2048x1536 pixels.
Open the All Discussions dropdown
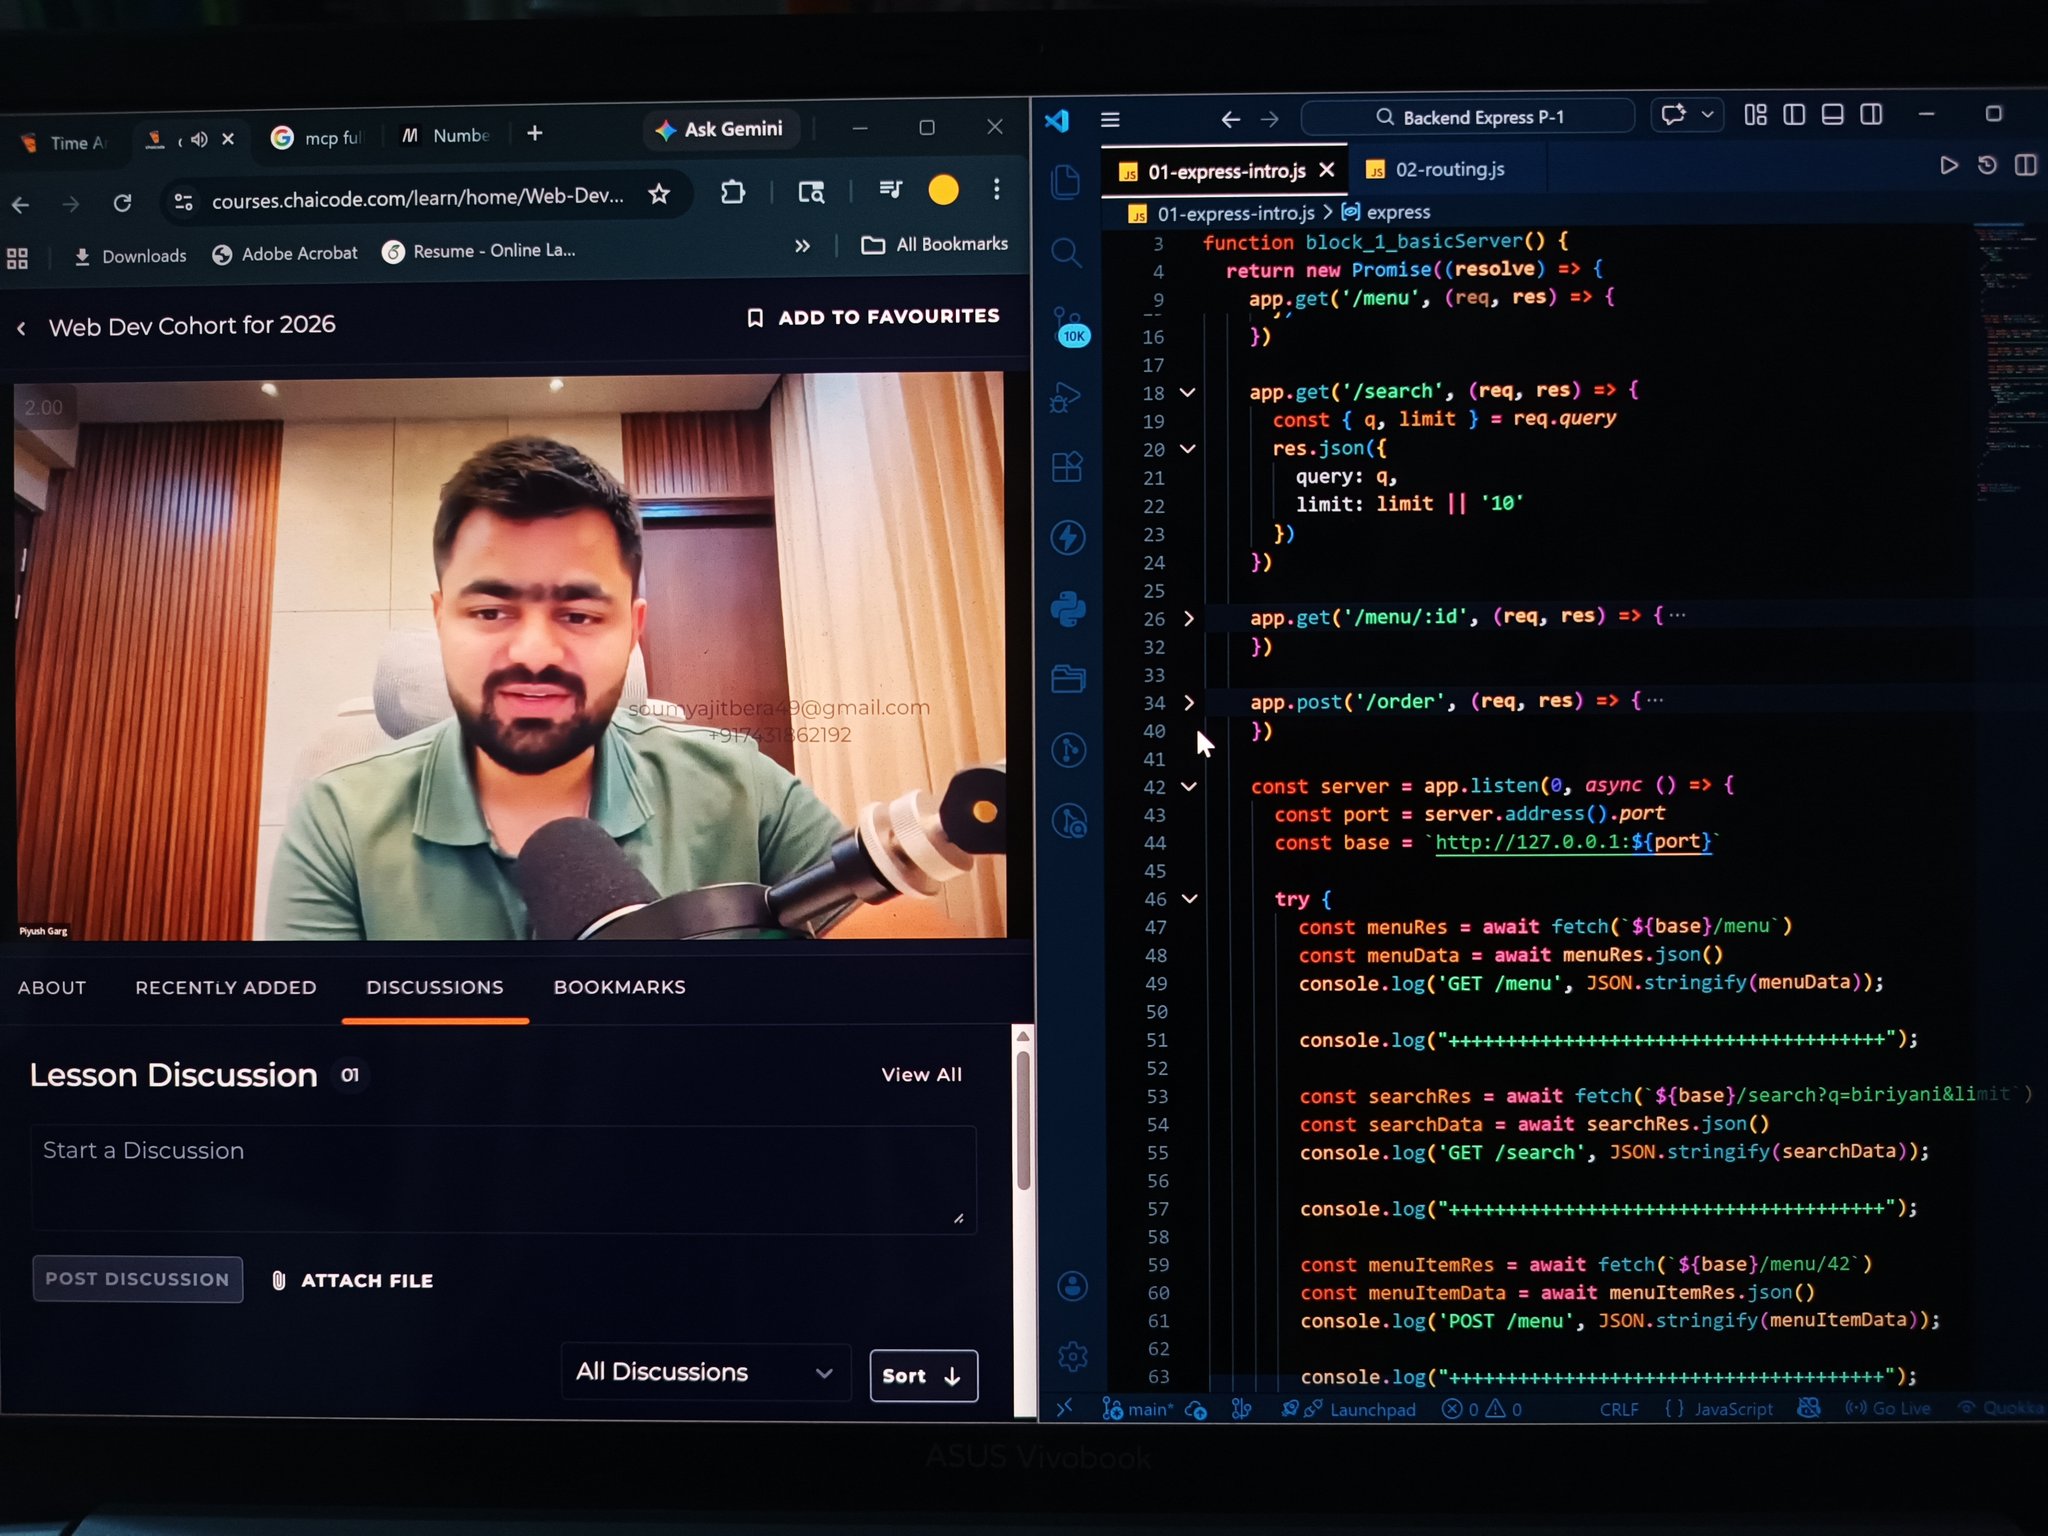(x=704, y=1372)
